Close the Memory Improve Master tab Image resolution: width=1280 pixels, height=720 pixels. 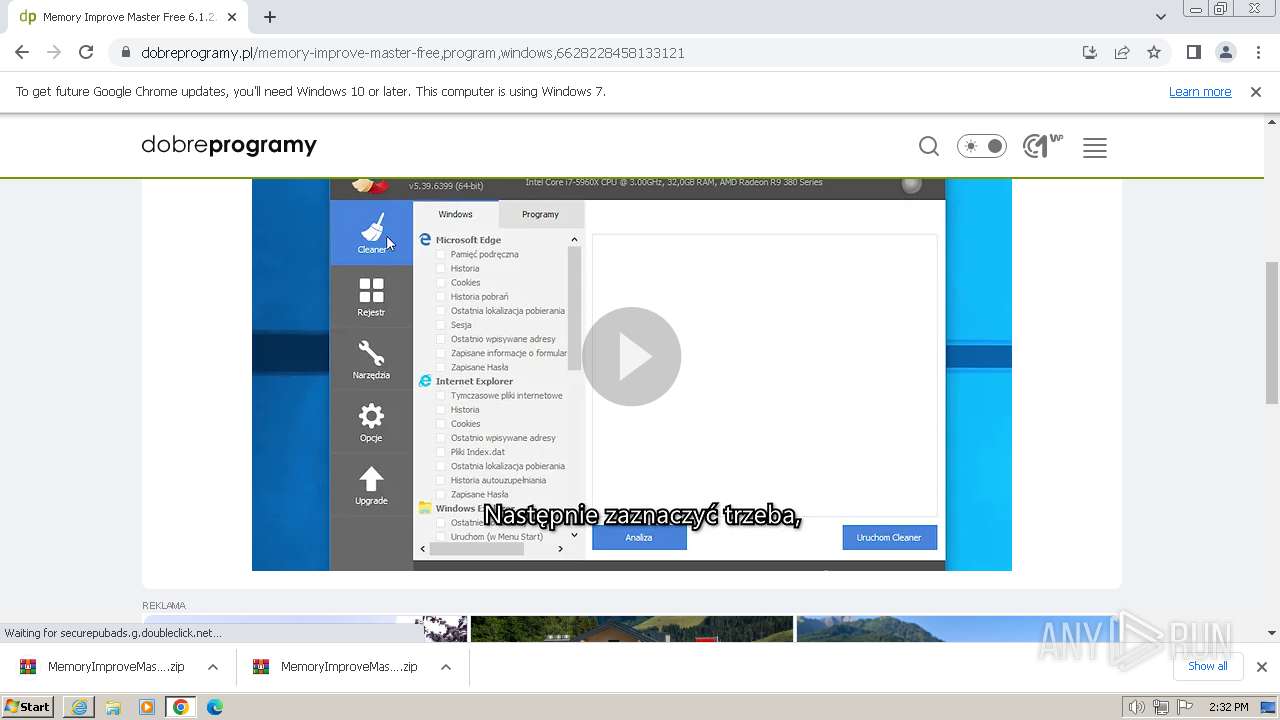(x=232, y=17)
